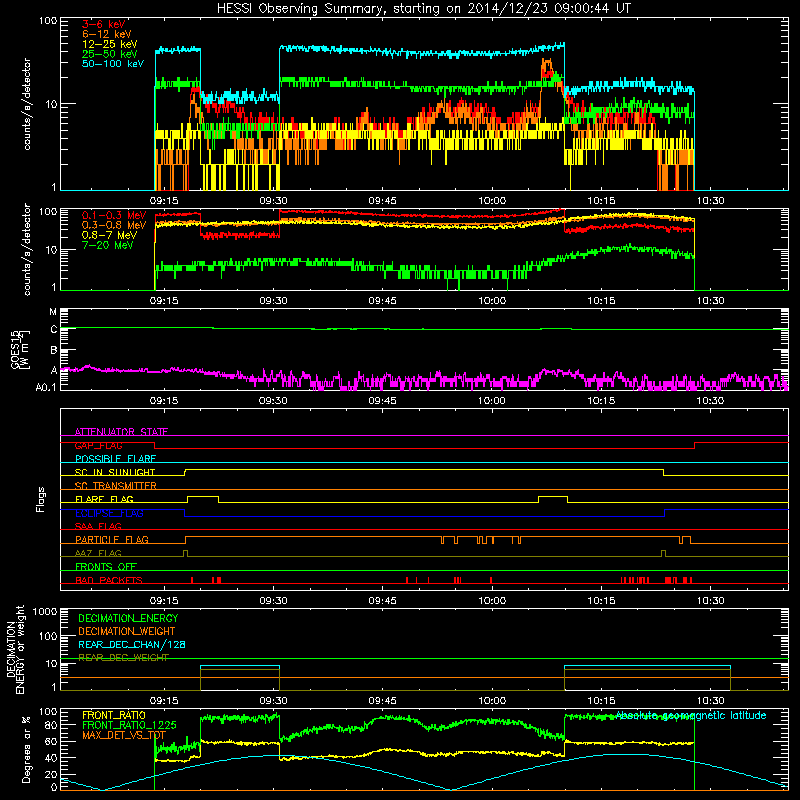Click the 09:45 time label under the GOES15 panel
The height and width of the screenshot is (800, 800).
click(x=383, y=401)
